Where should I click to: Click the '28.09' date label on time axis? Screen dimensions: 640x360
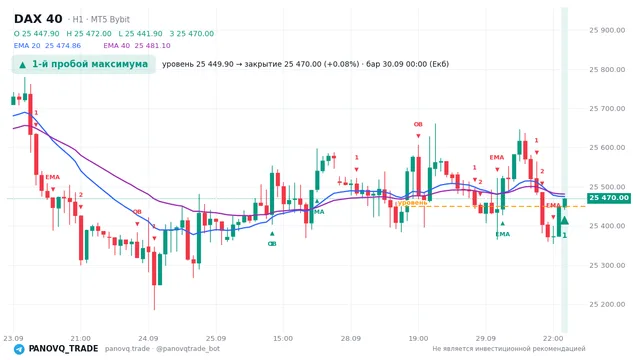coord(351,338)
